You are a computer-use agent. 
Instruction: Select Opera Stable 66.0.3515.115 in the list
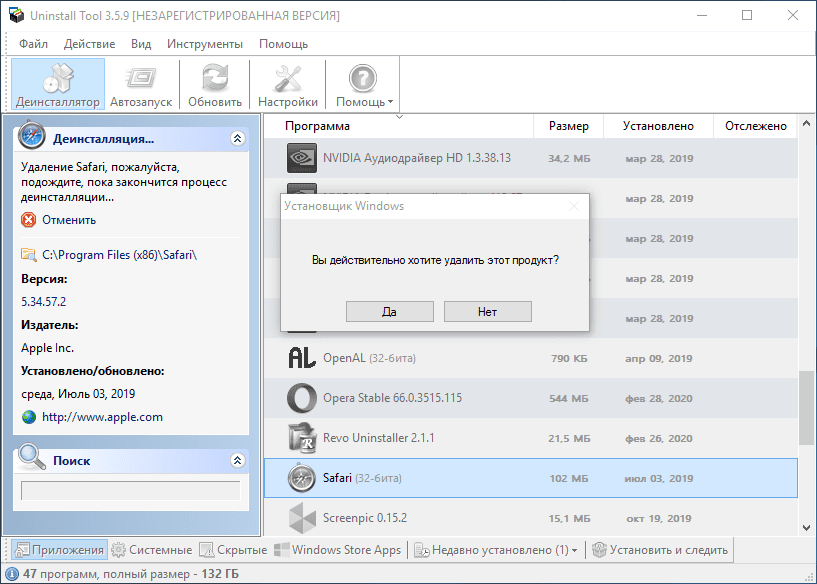pos(531,398)
